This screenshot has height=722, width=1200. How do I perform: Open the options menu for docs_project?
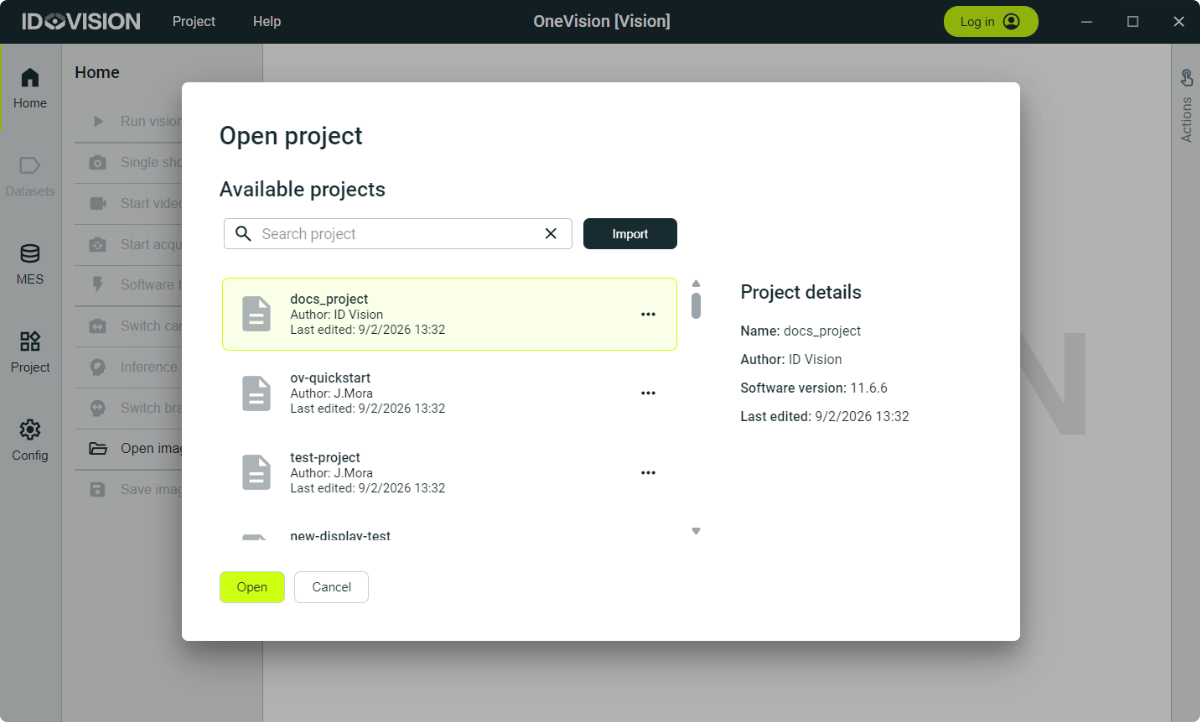648,314
